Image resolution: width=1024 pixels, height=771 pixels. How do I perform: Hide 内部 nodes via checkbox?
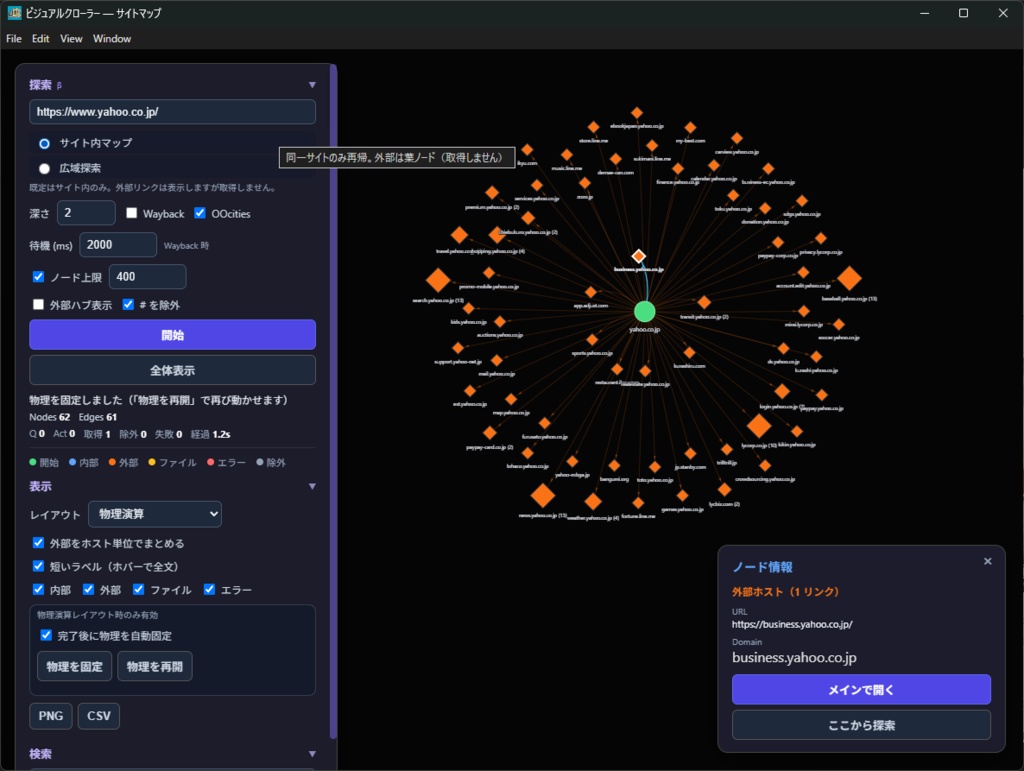(x=39, y=590)
